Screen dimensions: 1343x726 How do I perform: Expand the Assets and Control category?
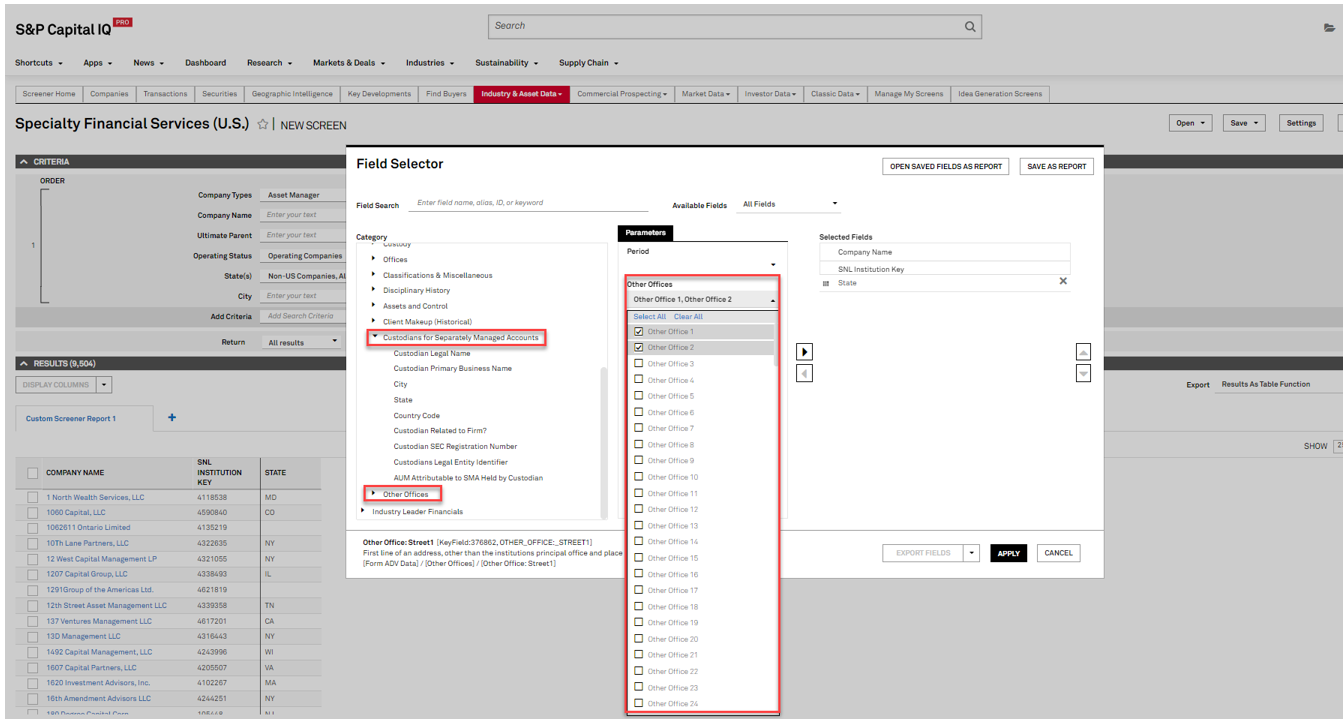374,306
